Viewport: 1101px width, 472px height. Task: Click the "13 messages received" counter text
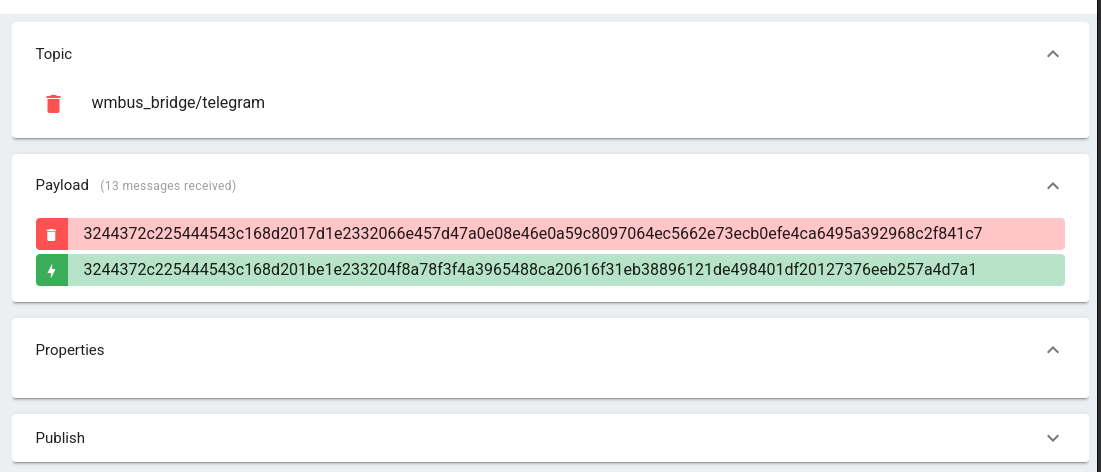click(168, 186)
